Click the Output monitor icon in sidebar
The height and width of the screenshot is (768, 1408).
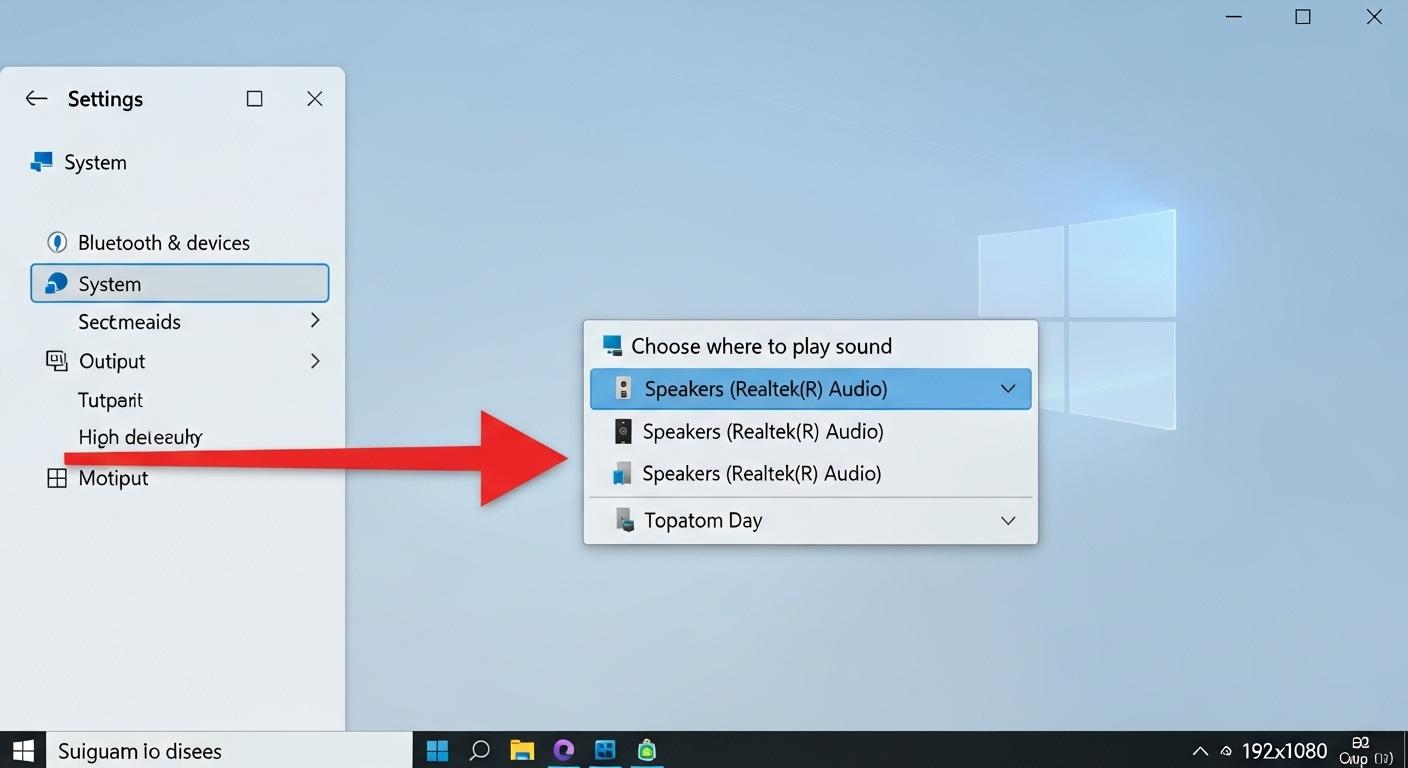pos(55,360)
